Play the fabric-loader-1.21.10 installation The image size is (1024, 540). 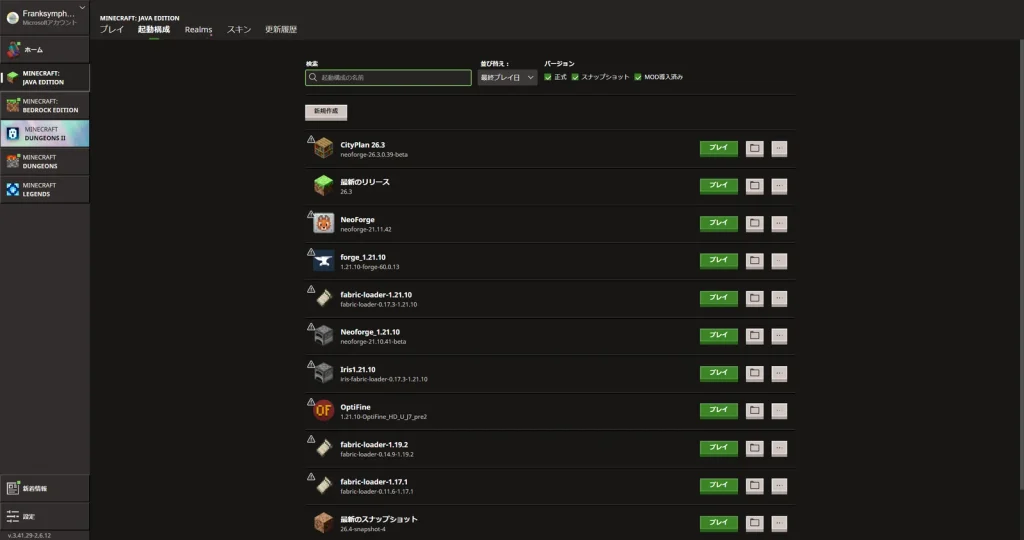pyautogui.click(x=718, y=298)
